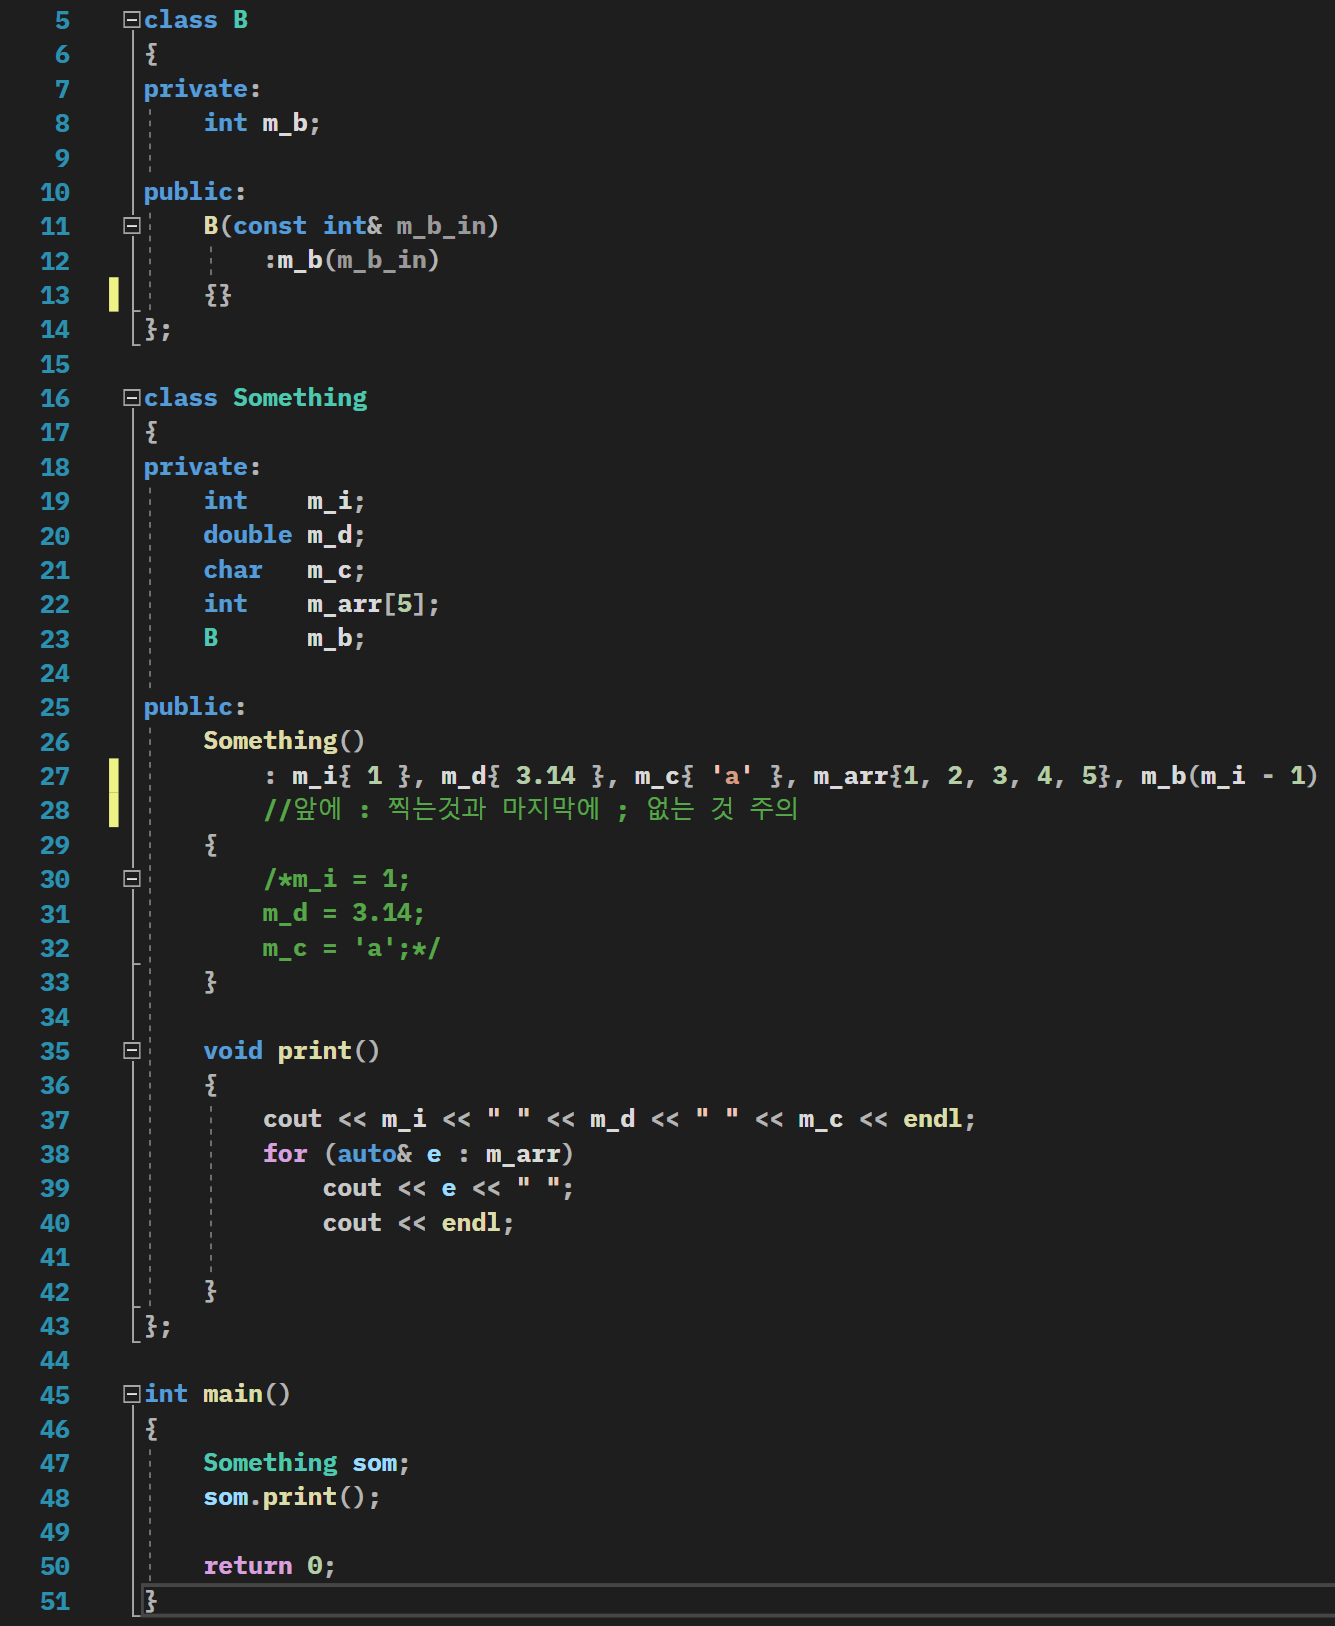Click 'return' keyword on line 50
The height and width of the screenshot is (1626, 1335).
coord(248,1566)
